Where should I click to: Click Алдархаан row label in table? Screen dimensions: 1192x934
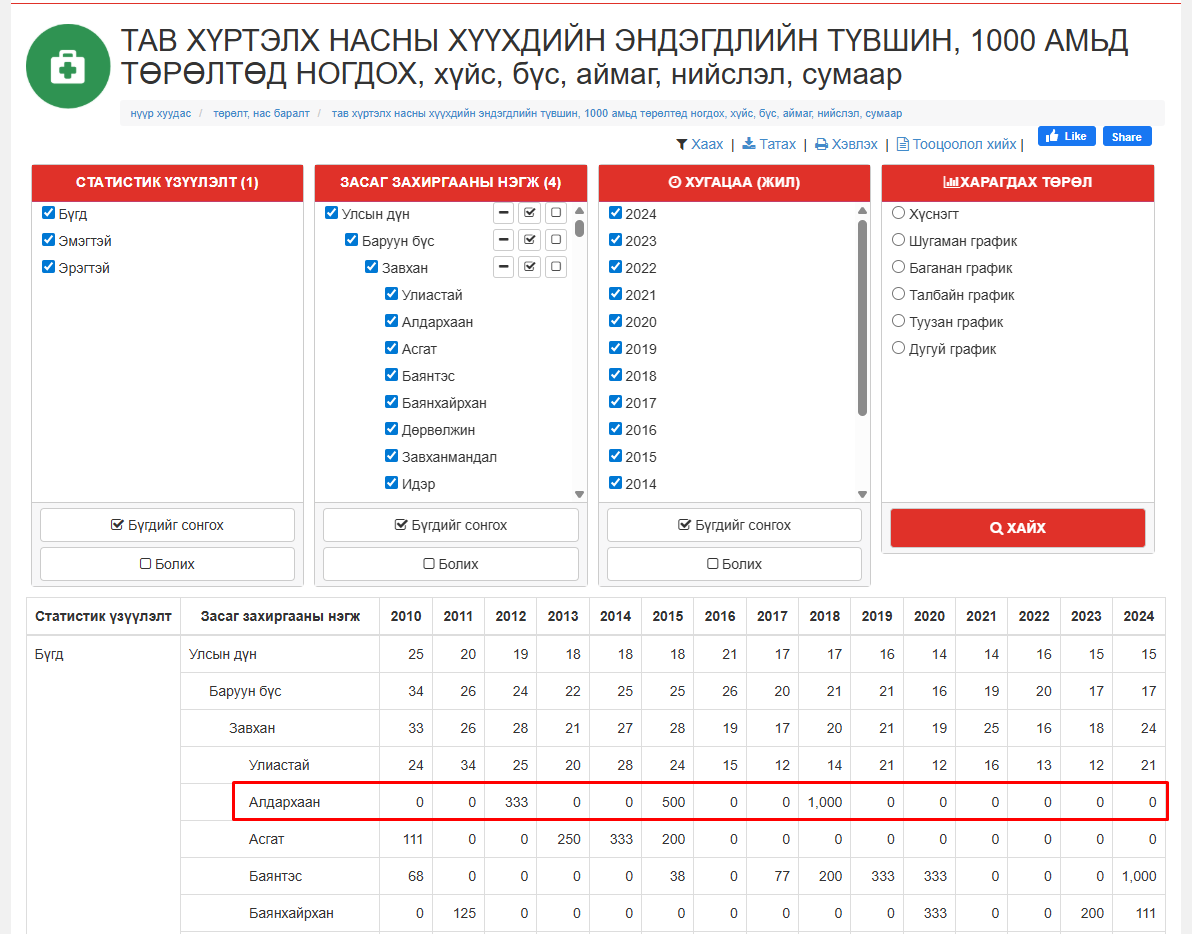tap(284, 803)
